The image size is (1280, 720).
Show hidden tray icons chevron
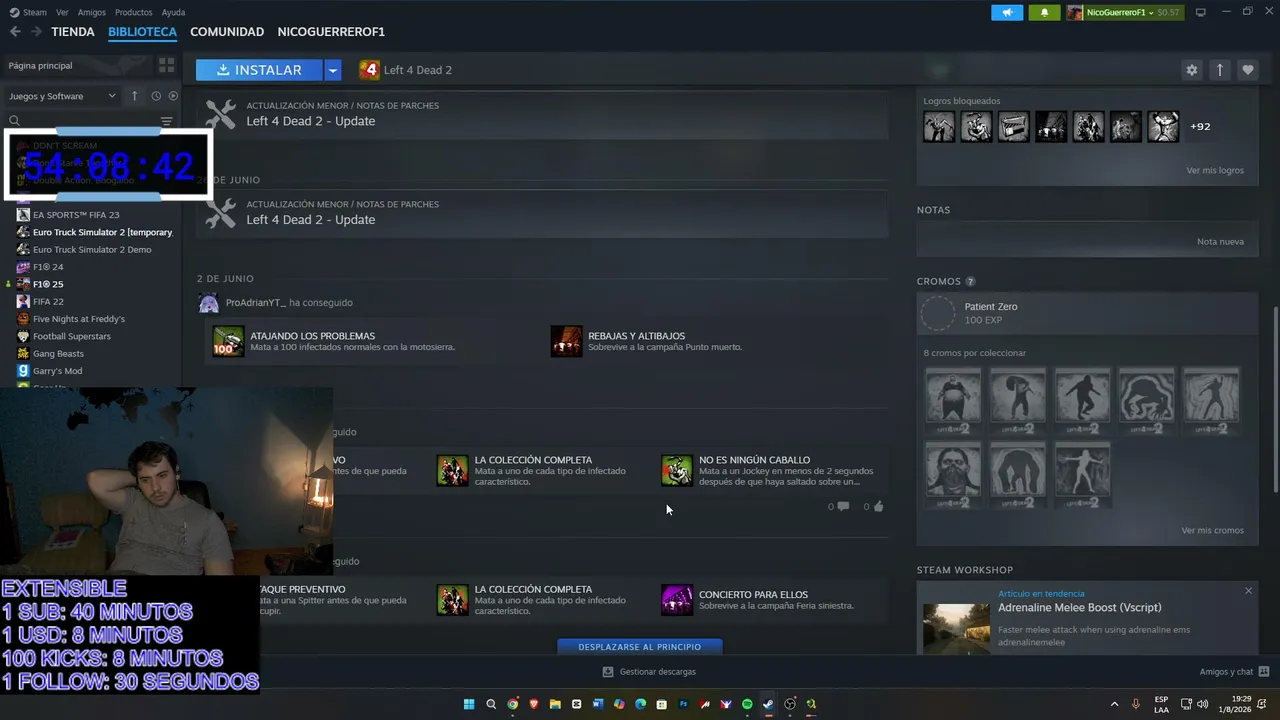1114,704
